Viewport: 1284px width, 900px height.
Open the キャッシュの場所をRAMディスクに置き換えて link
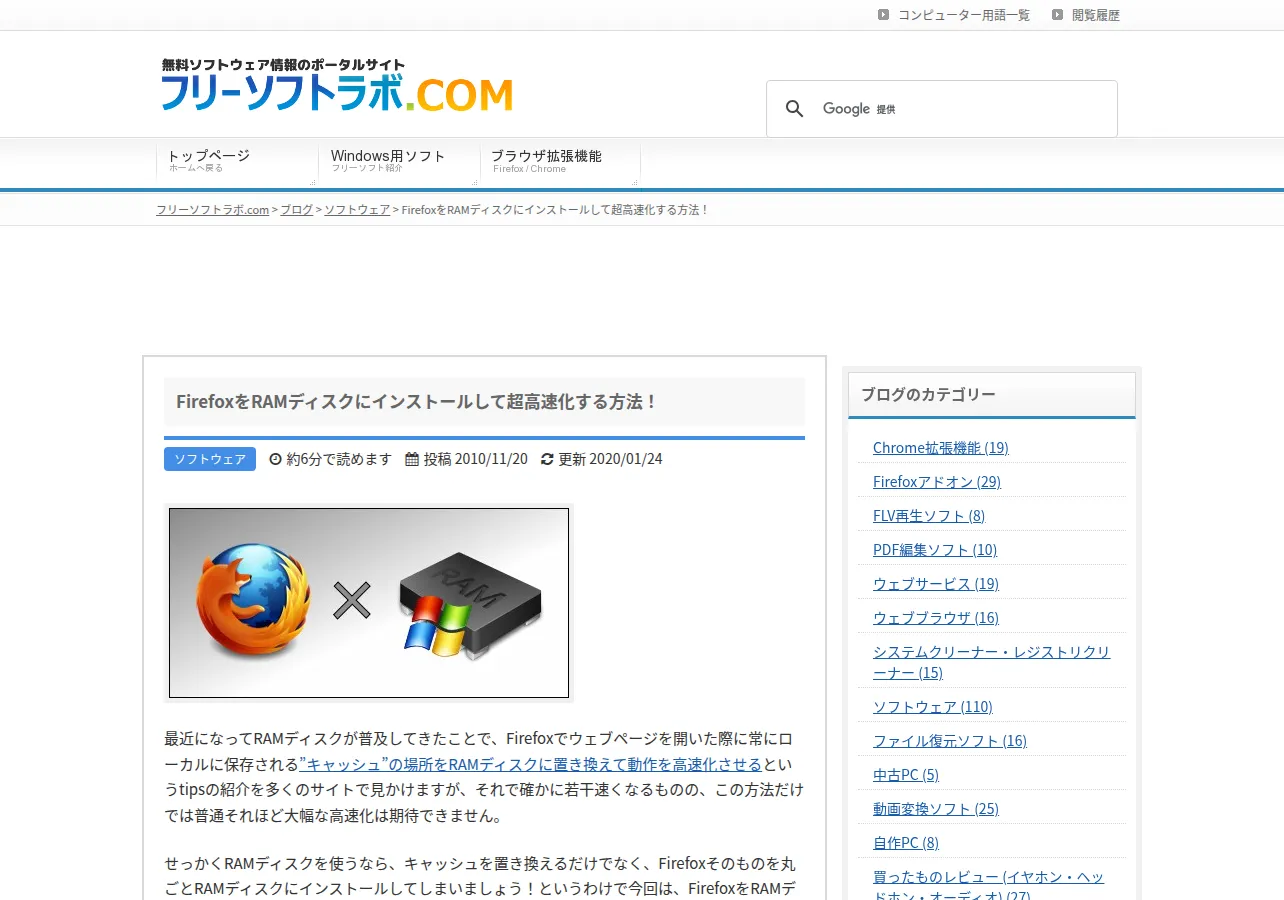[531, 765]
